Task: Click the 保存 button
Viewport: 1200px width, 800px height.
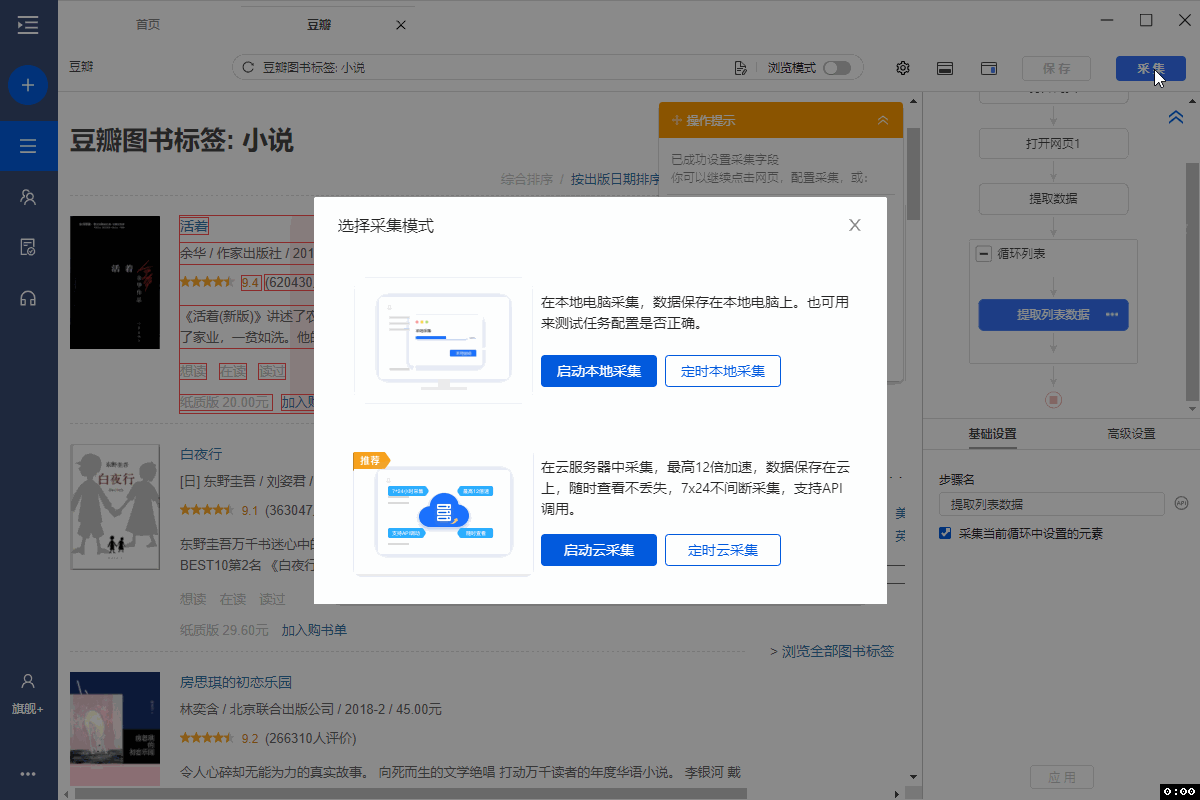Action: pyautogui.click(x=1057, y=68)
